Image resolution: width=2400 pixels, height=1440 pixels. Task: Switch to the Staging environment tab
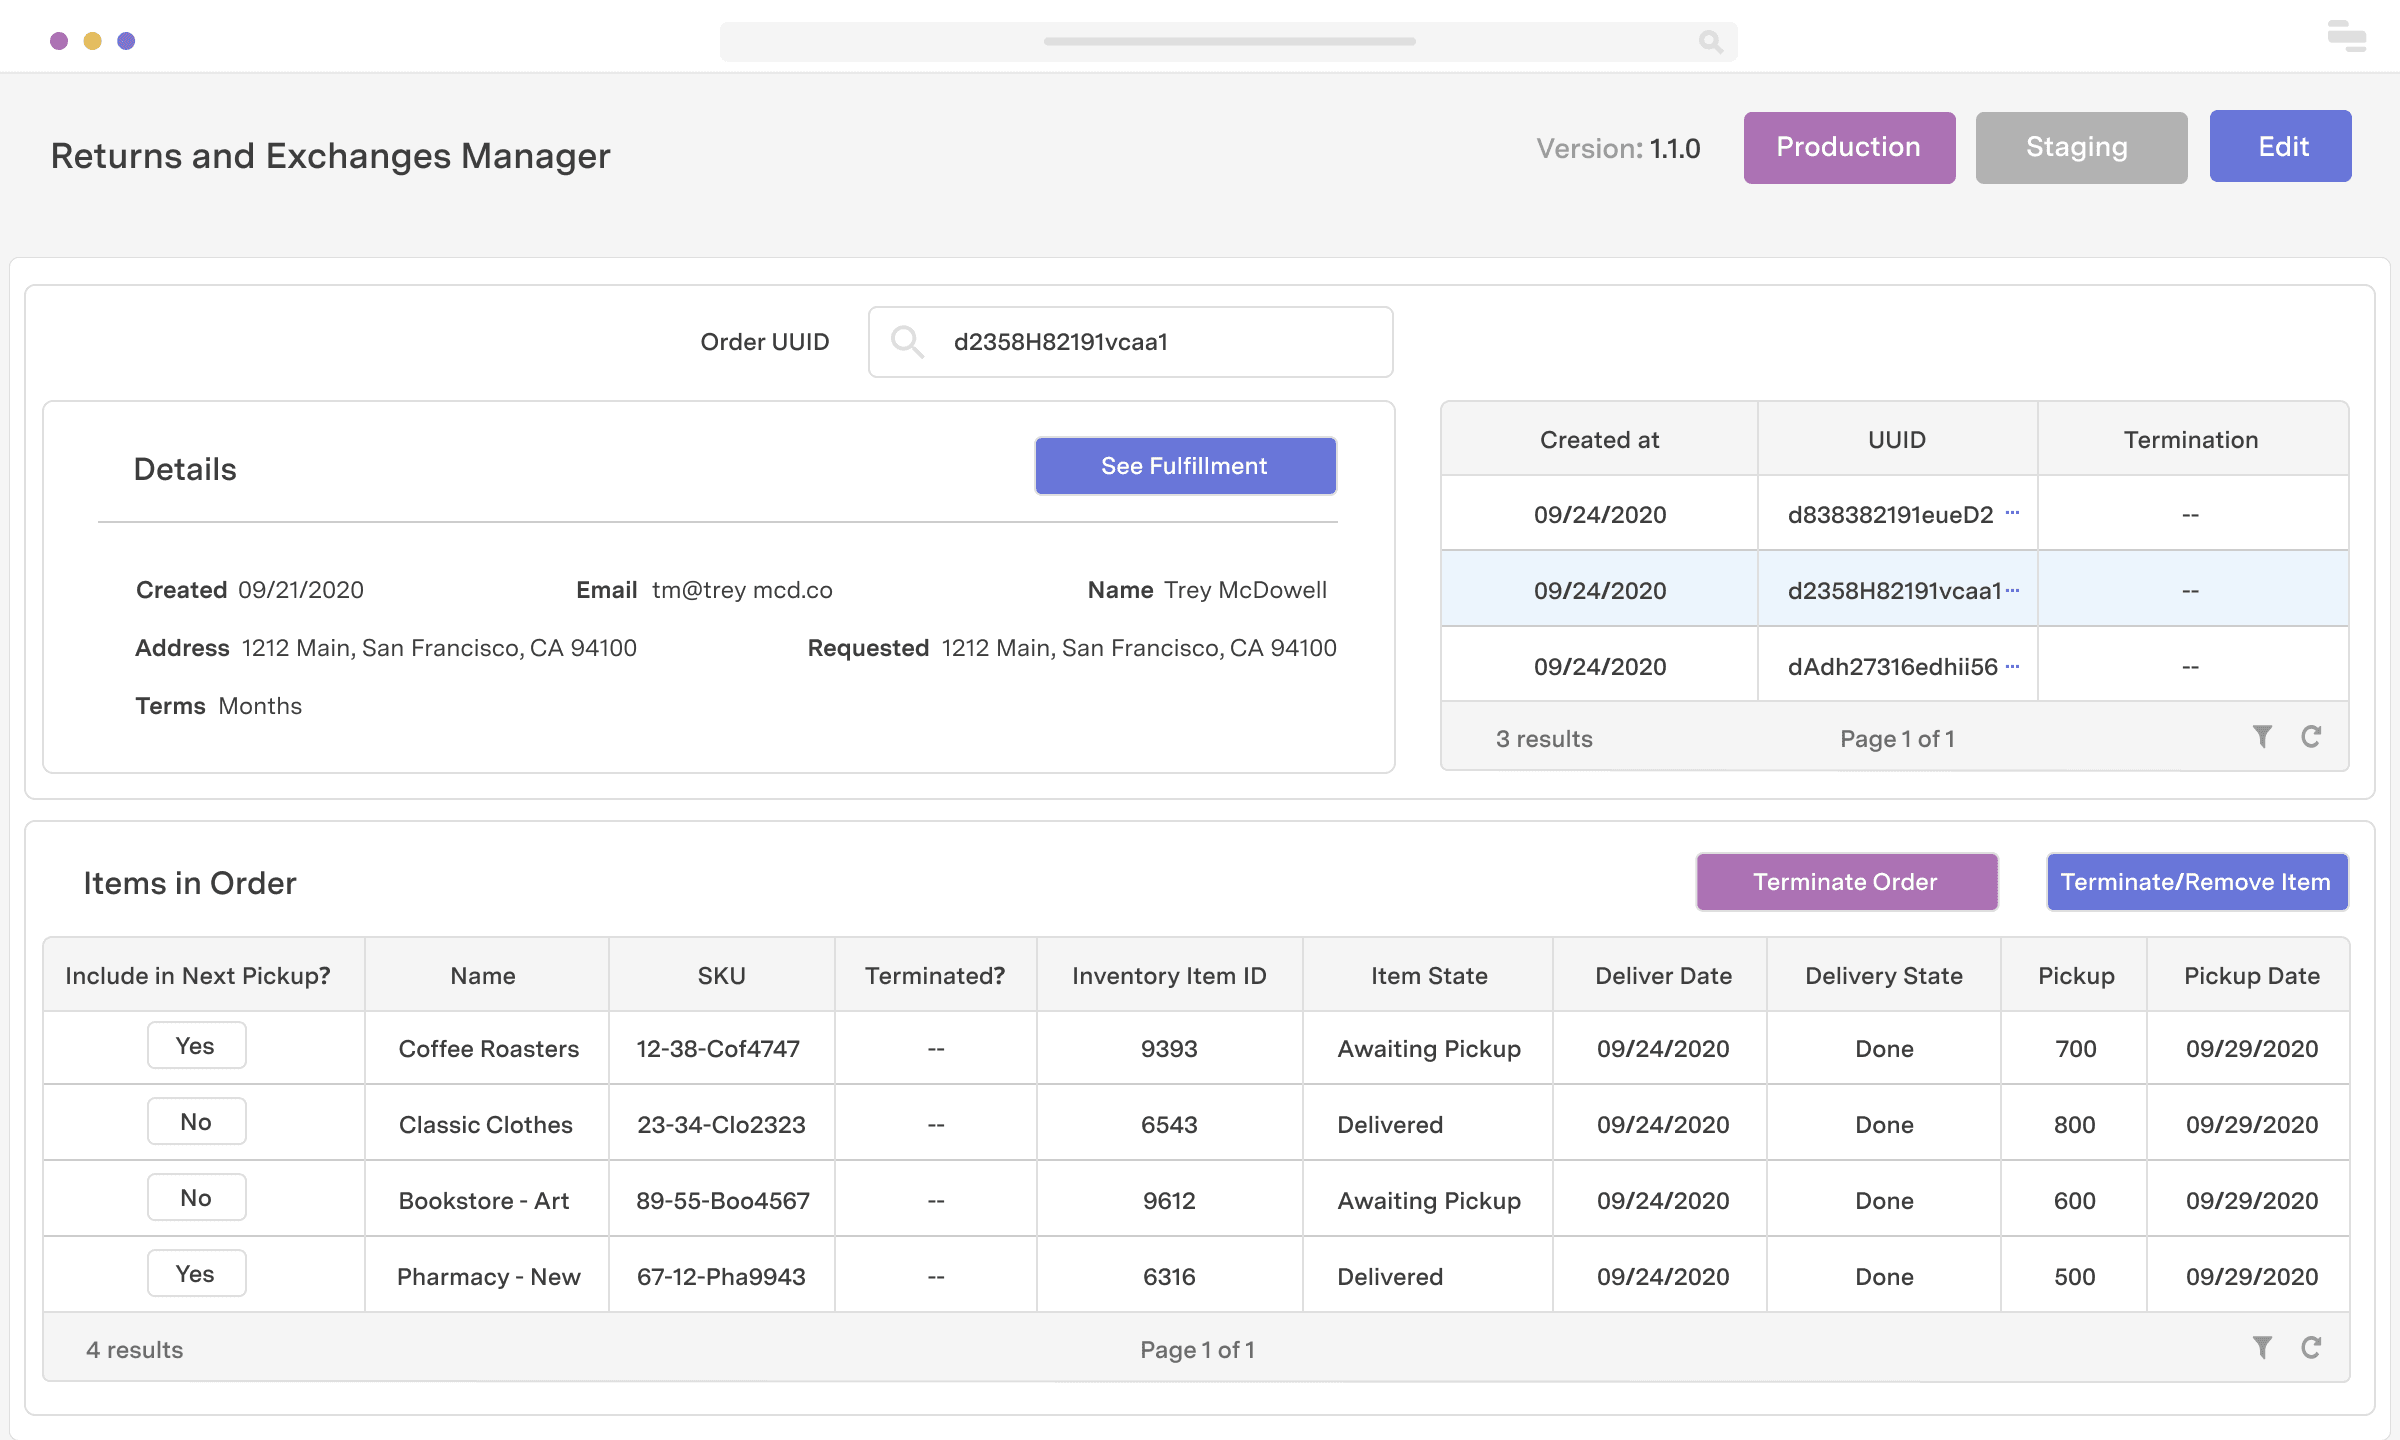pyautogui.click(x=2080, y=147)
